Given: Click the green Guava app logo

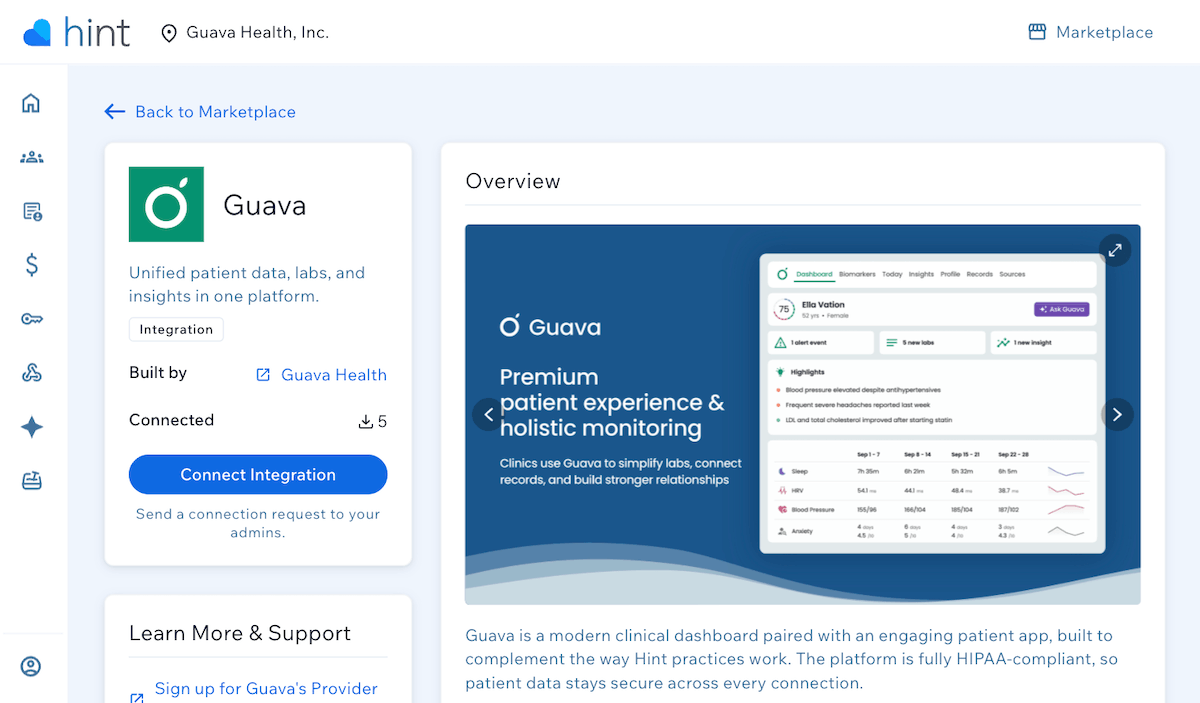Looking at the screenshot, I should tap(166, 204).
